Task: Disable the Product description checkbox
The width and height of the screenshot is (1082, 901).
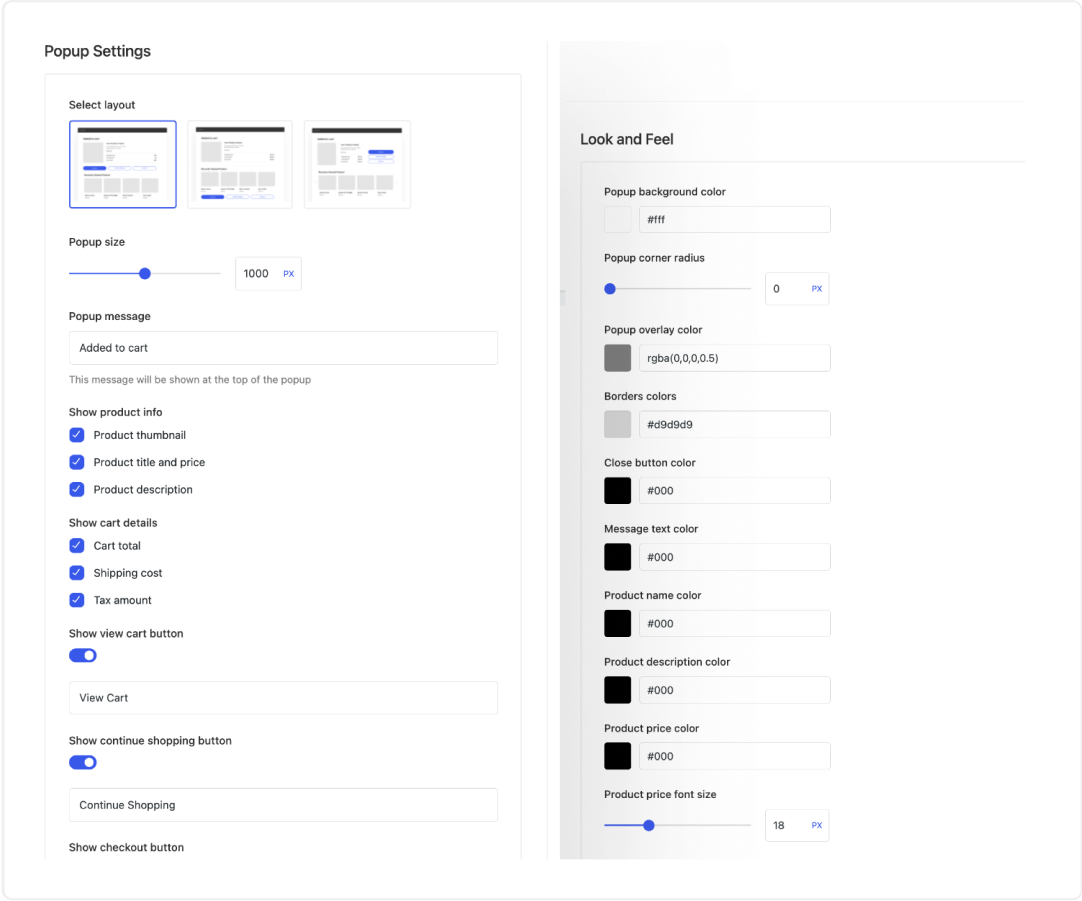Action: pyautogui.click(x=76, y=489)
